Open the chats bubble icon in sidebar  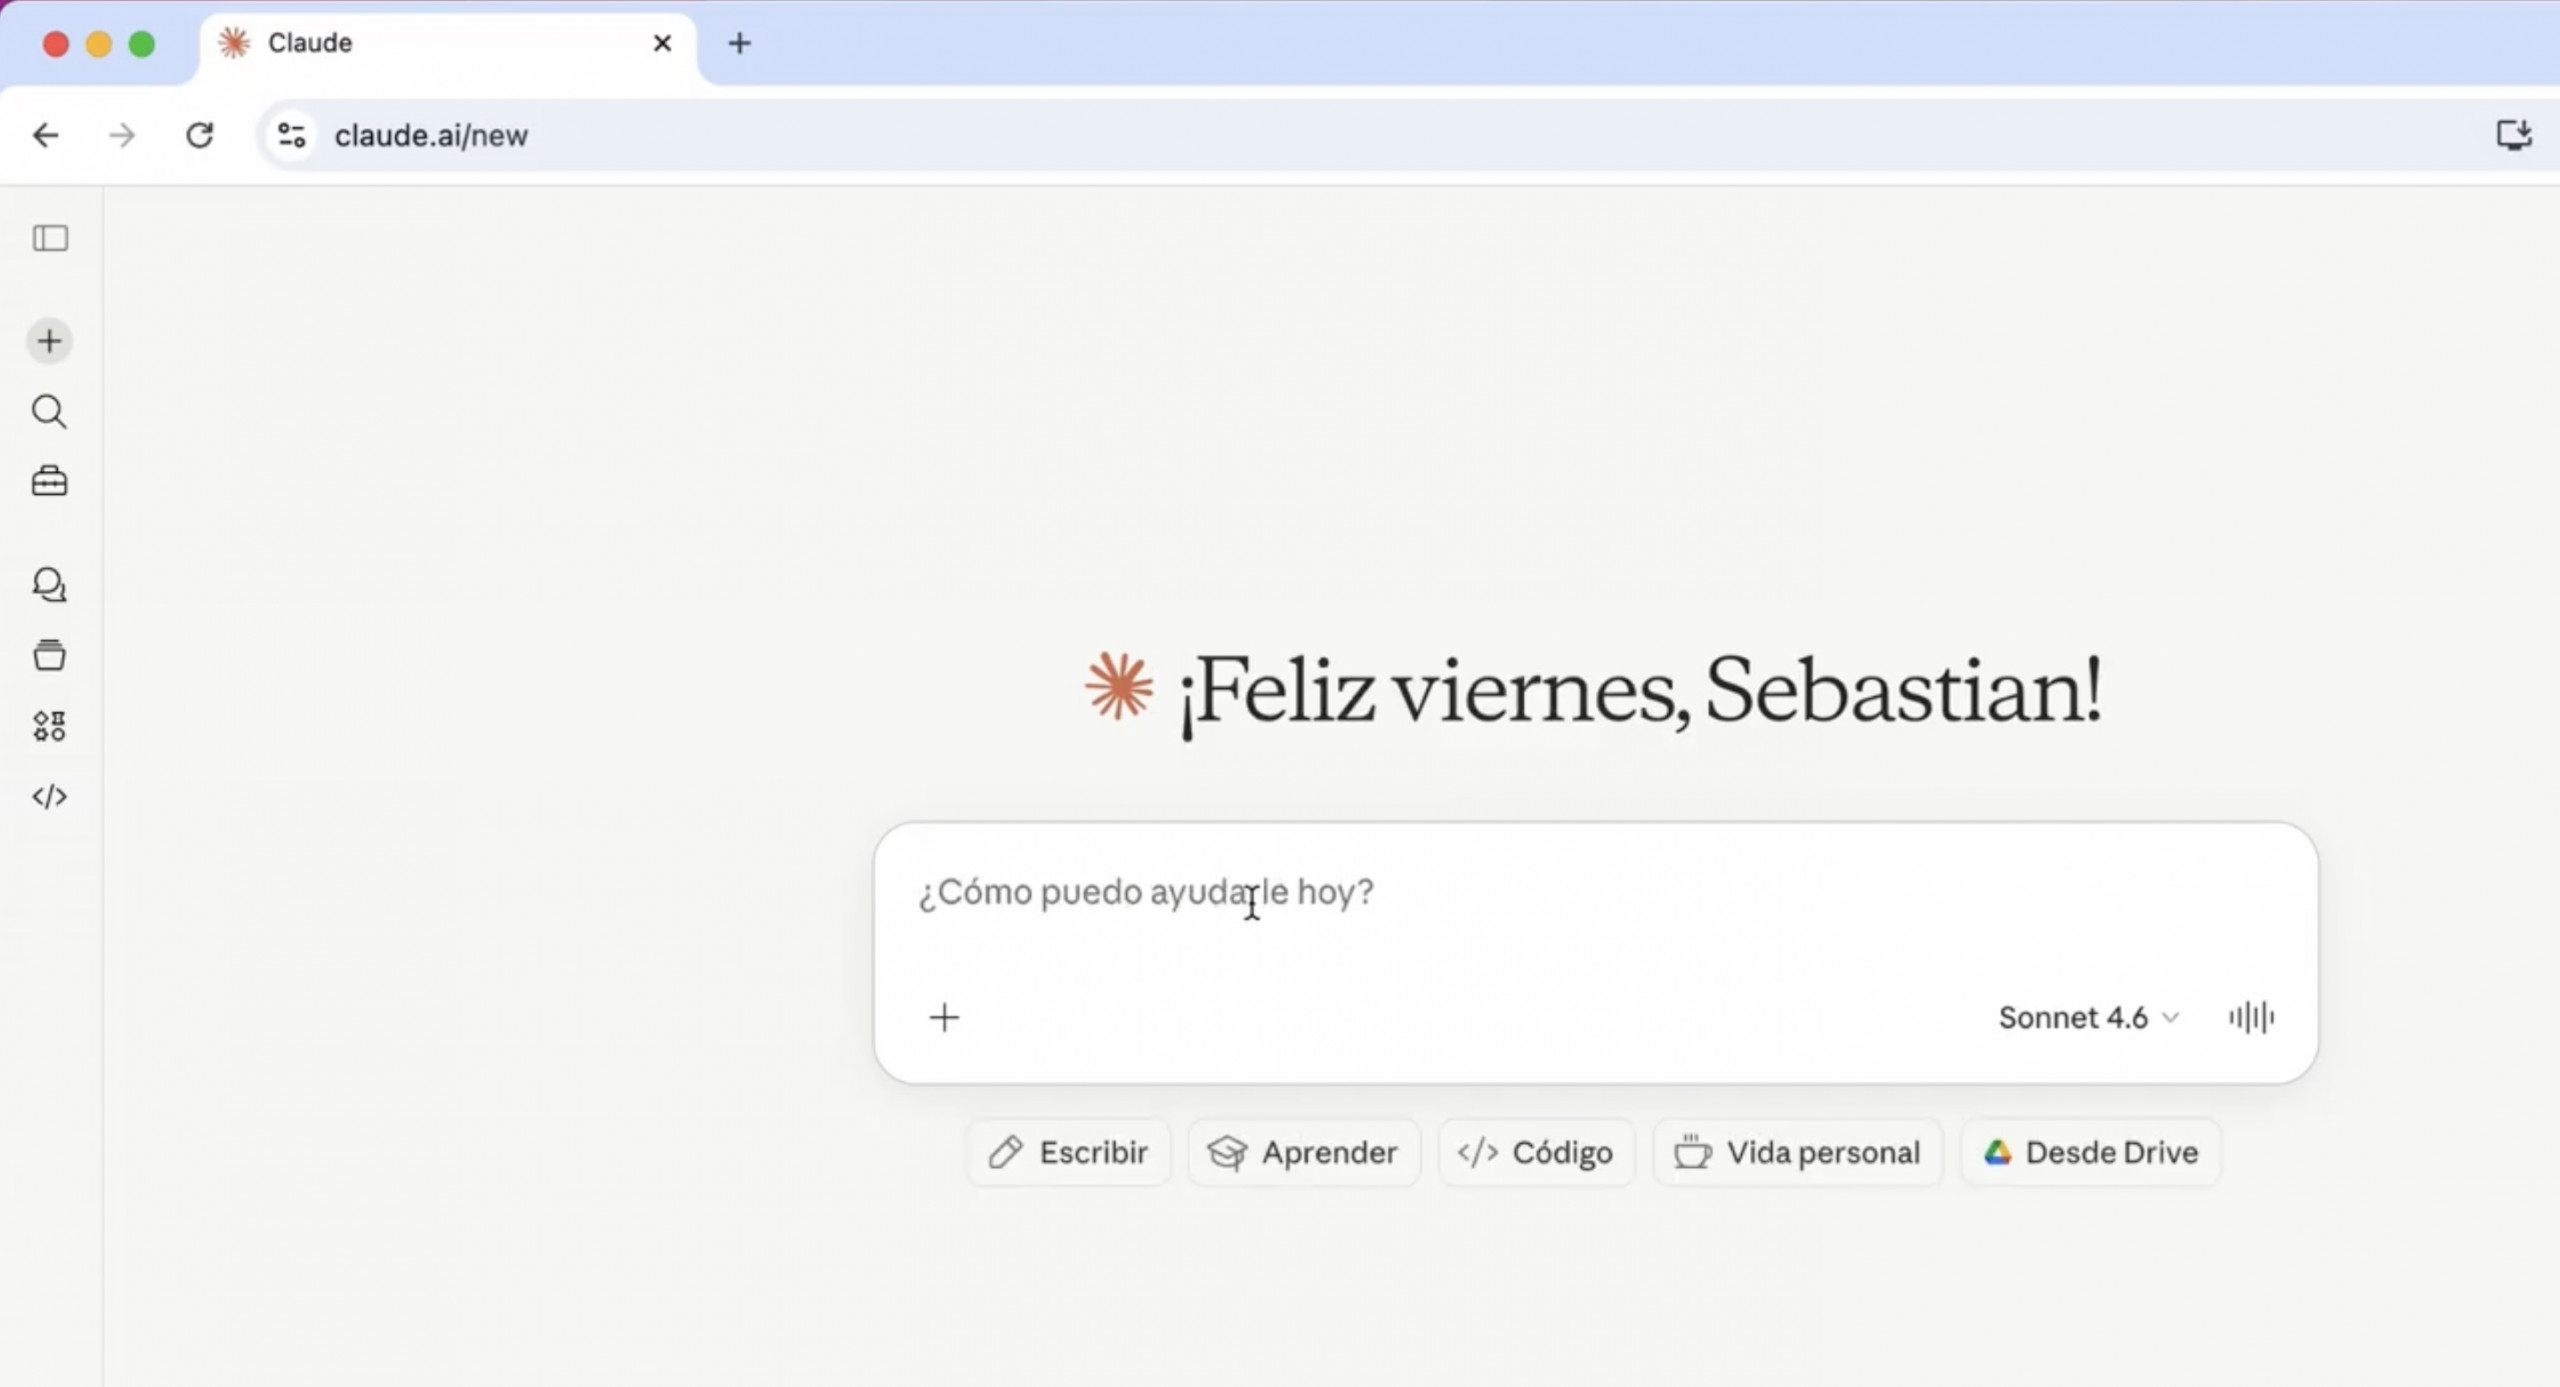coord(49,585)
